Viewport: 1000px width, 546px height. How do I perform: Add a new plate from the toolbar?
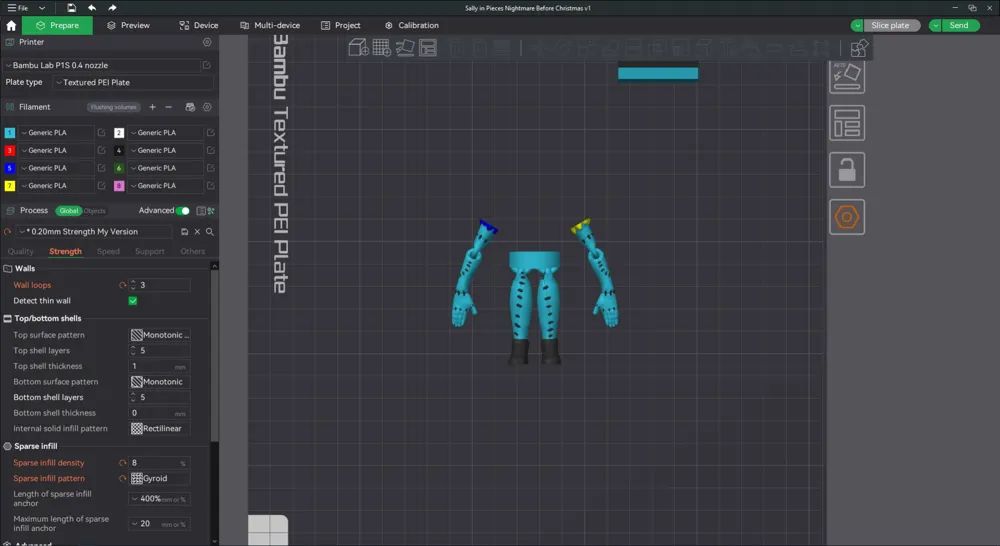pyautogui.click(x=381, y=48)
